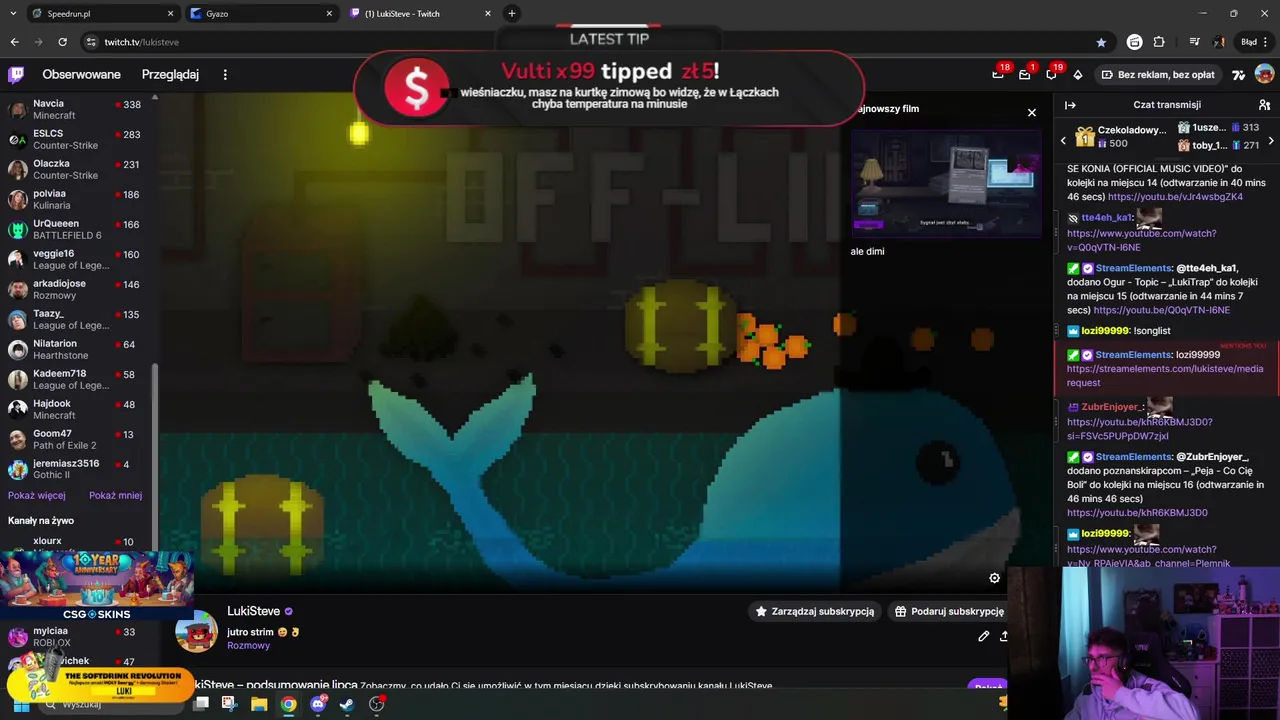Viewport: 1280px width, 720px height.
Task: Click Bez reklam, bez opłat button
Action: [1158, 74]
